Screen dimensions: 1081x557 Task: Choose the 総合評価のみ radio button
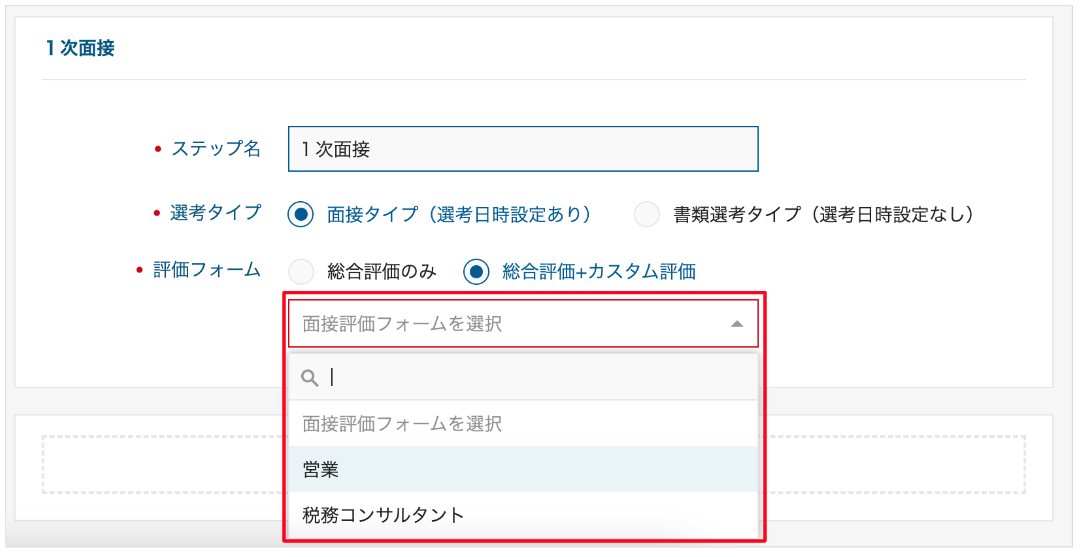301,271
